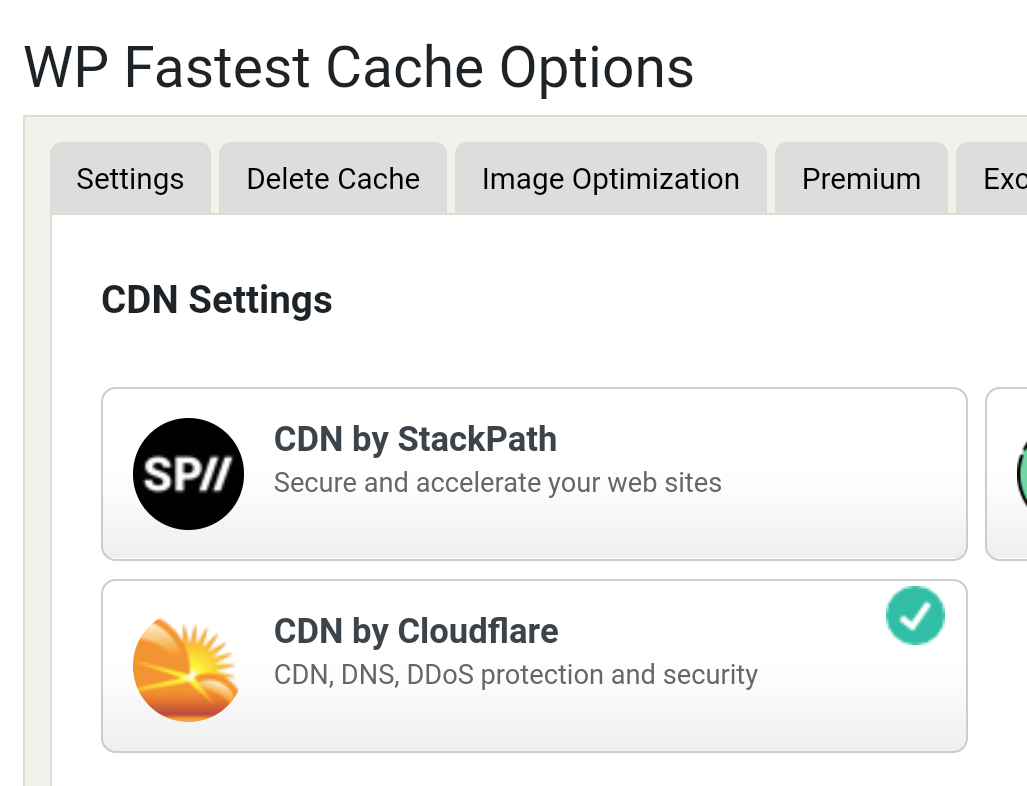Viewport: 1027px width, 786px height.
Task: Click the "WP Fastest Cache Options" page title
Action: pyautogui.click(x=358, y=68)
